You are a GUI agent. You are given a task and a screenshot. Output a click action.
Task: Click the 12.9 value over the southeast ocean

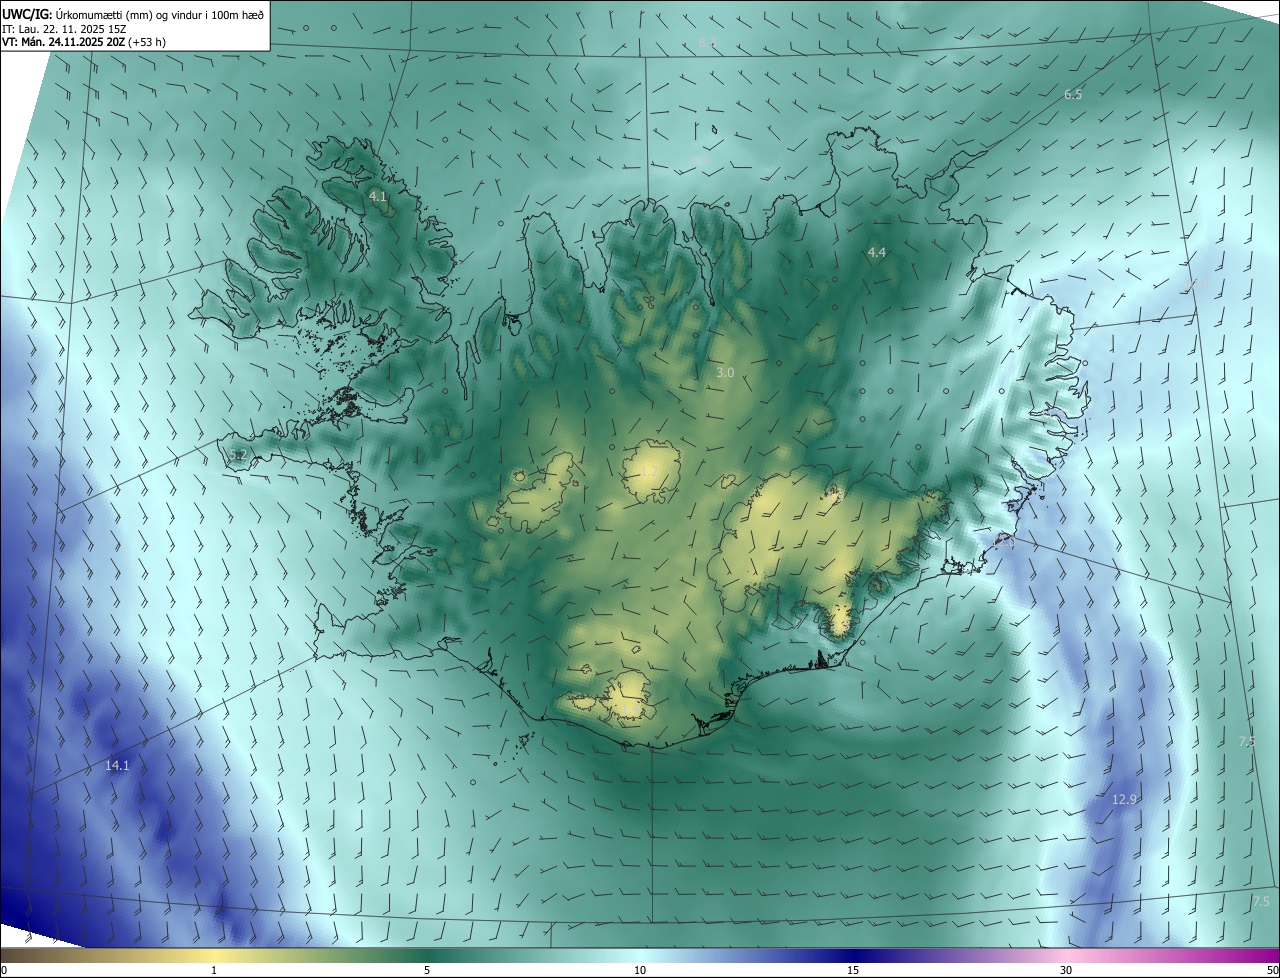1125,800
